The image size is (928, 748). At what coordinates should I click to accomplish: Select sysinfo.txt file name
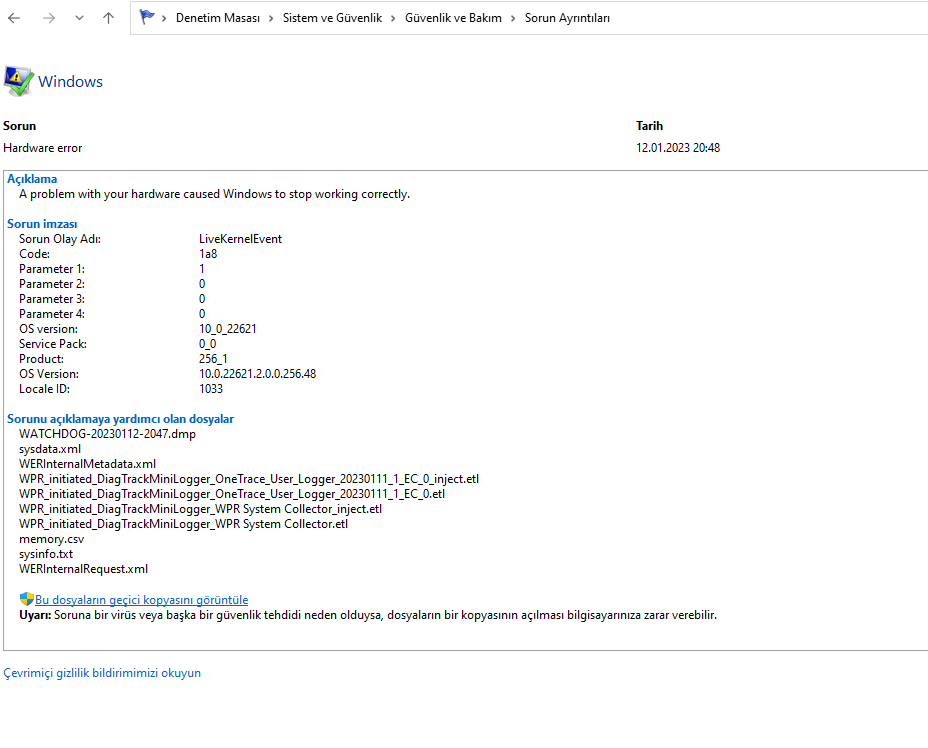(46, 554)
